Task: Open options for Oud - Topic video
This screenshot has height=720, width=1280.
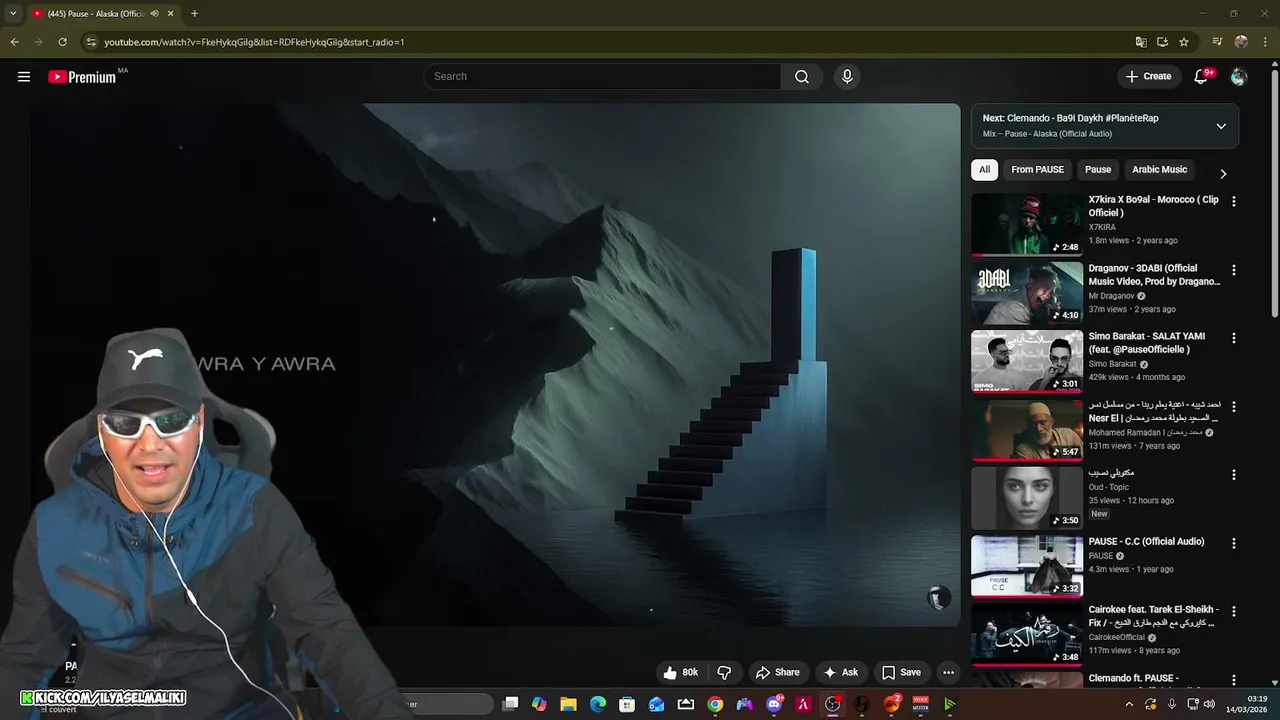Action: (1233, 475)
